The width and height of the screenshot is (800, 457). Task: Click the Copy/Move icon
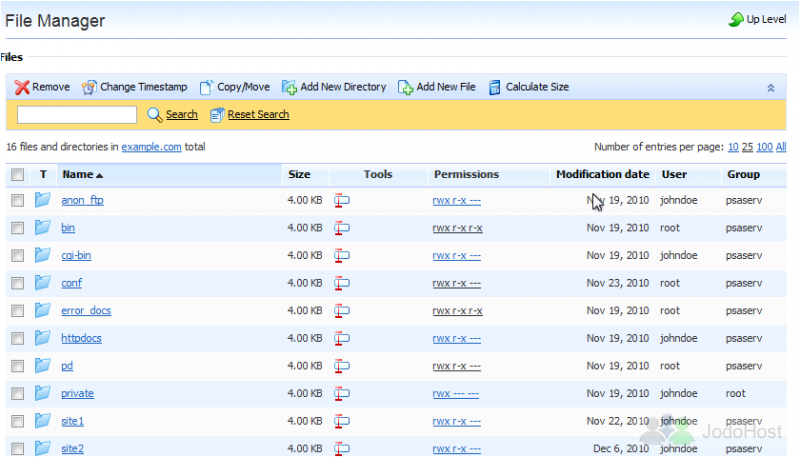click(206, 87)
